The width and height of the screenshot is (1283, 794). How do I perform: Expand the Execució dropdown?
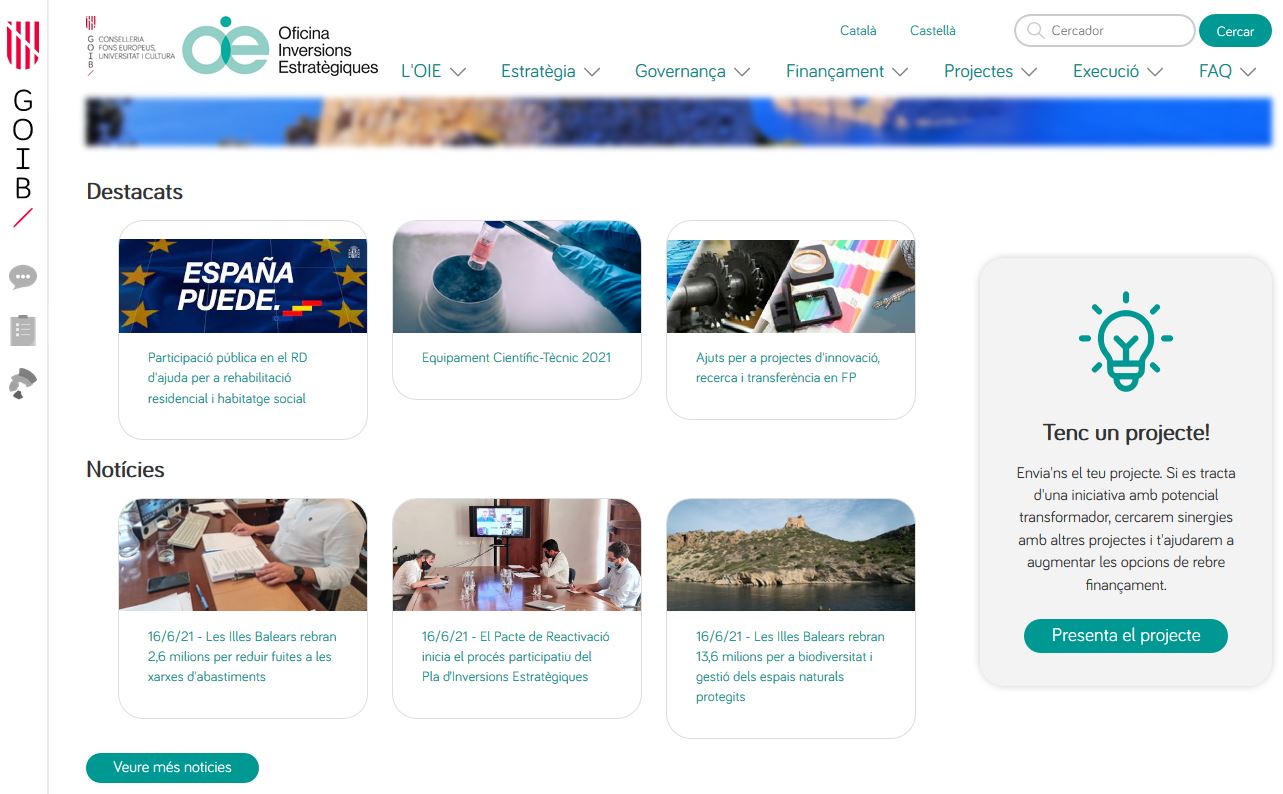(x=1117, y=72)
